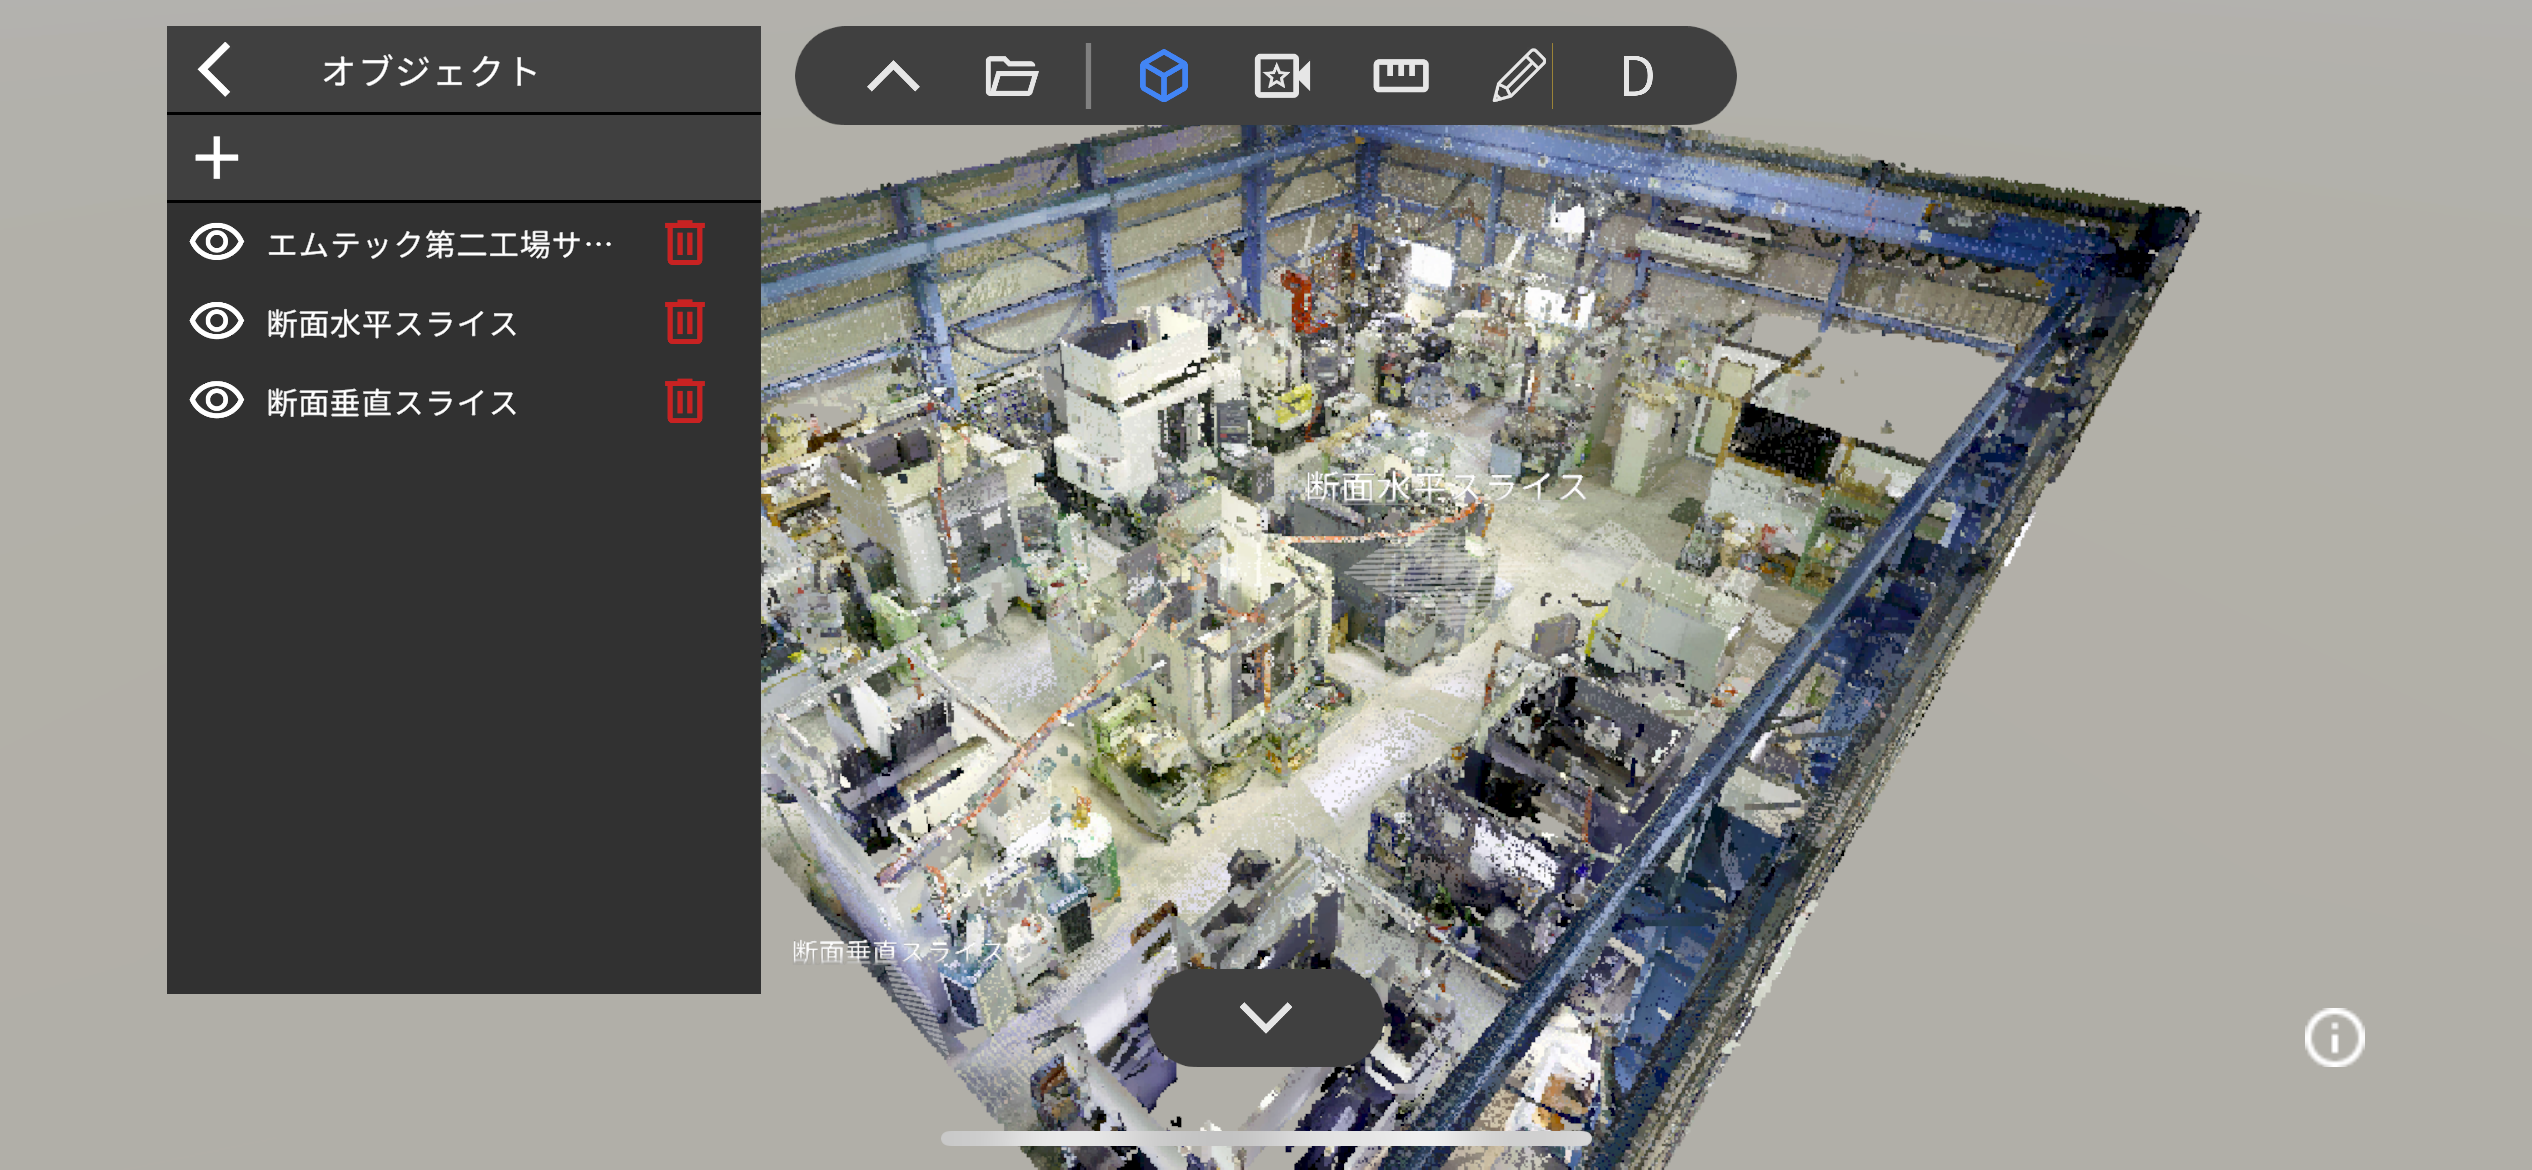The image size is (2532, 1170).
Task: Select the pencil annotation tool
Action: click(x=1517, y=76)
